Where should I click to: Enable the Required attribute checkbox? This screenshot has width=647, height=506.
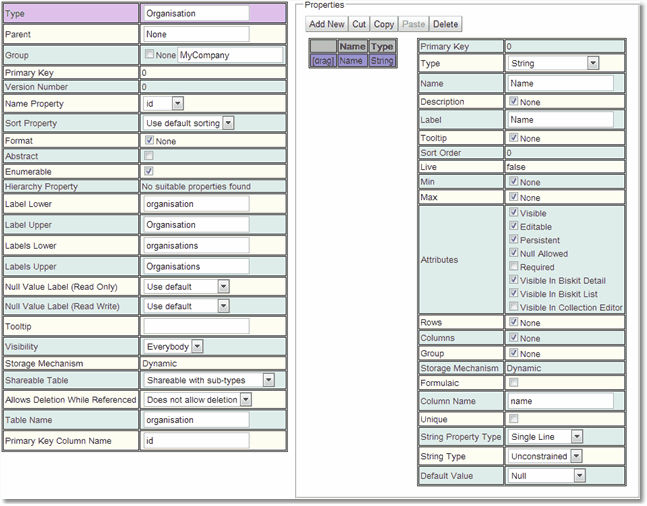point(514,268)
